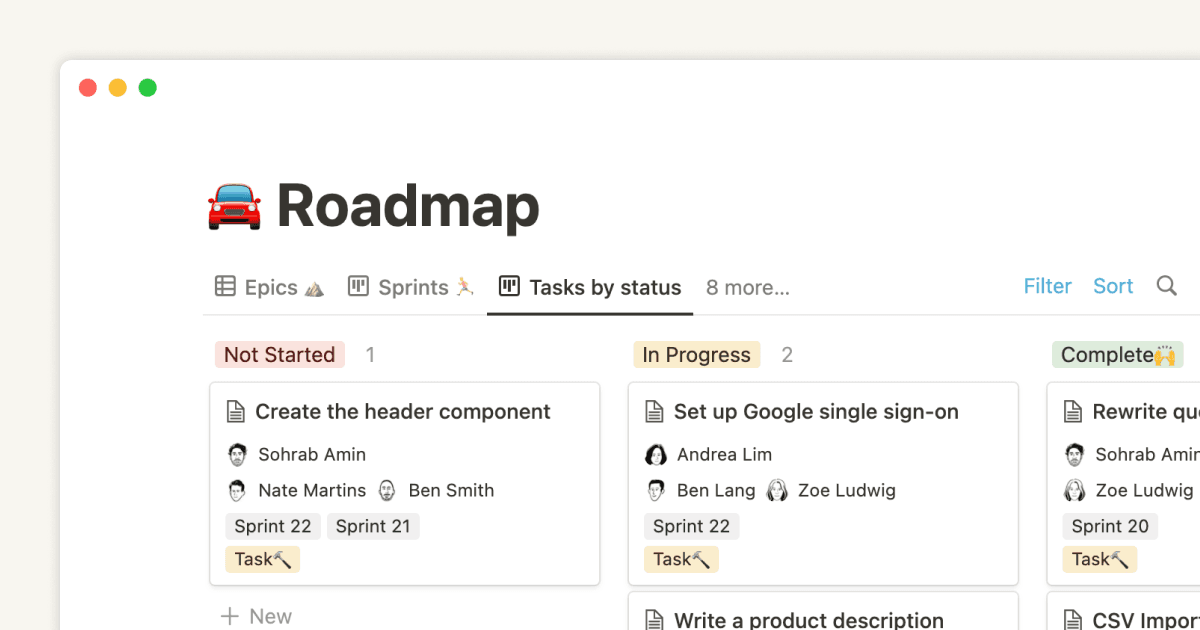Click the board icon beside Sprints
1200x630 pixels.
[x=357, y=286]
